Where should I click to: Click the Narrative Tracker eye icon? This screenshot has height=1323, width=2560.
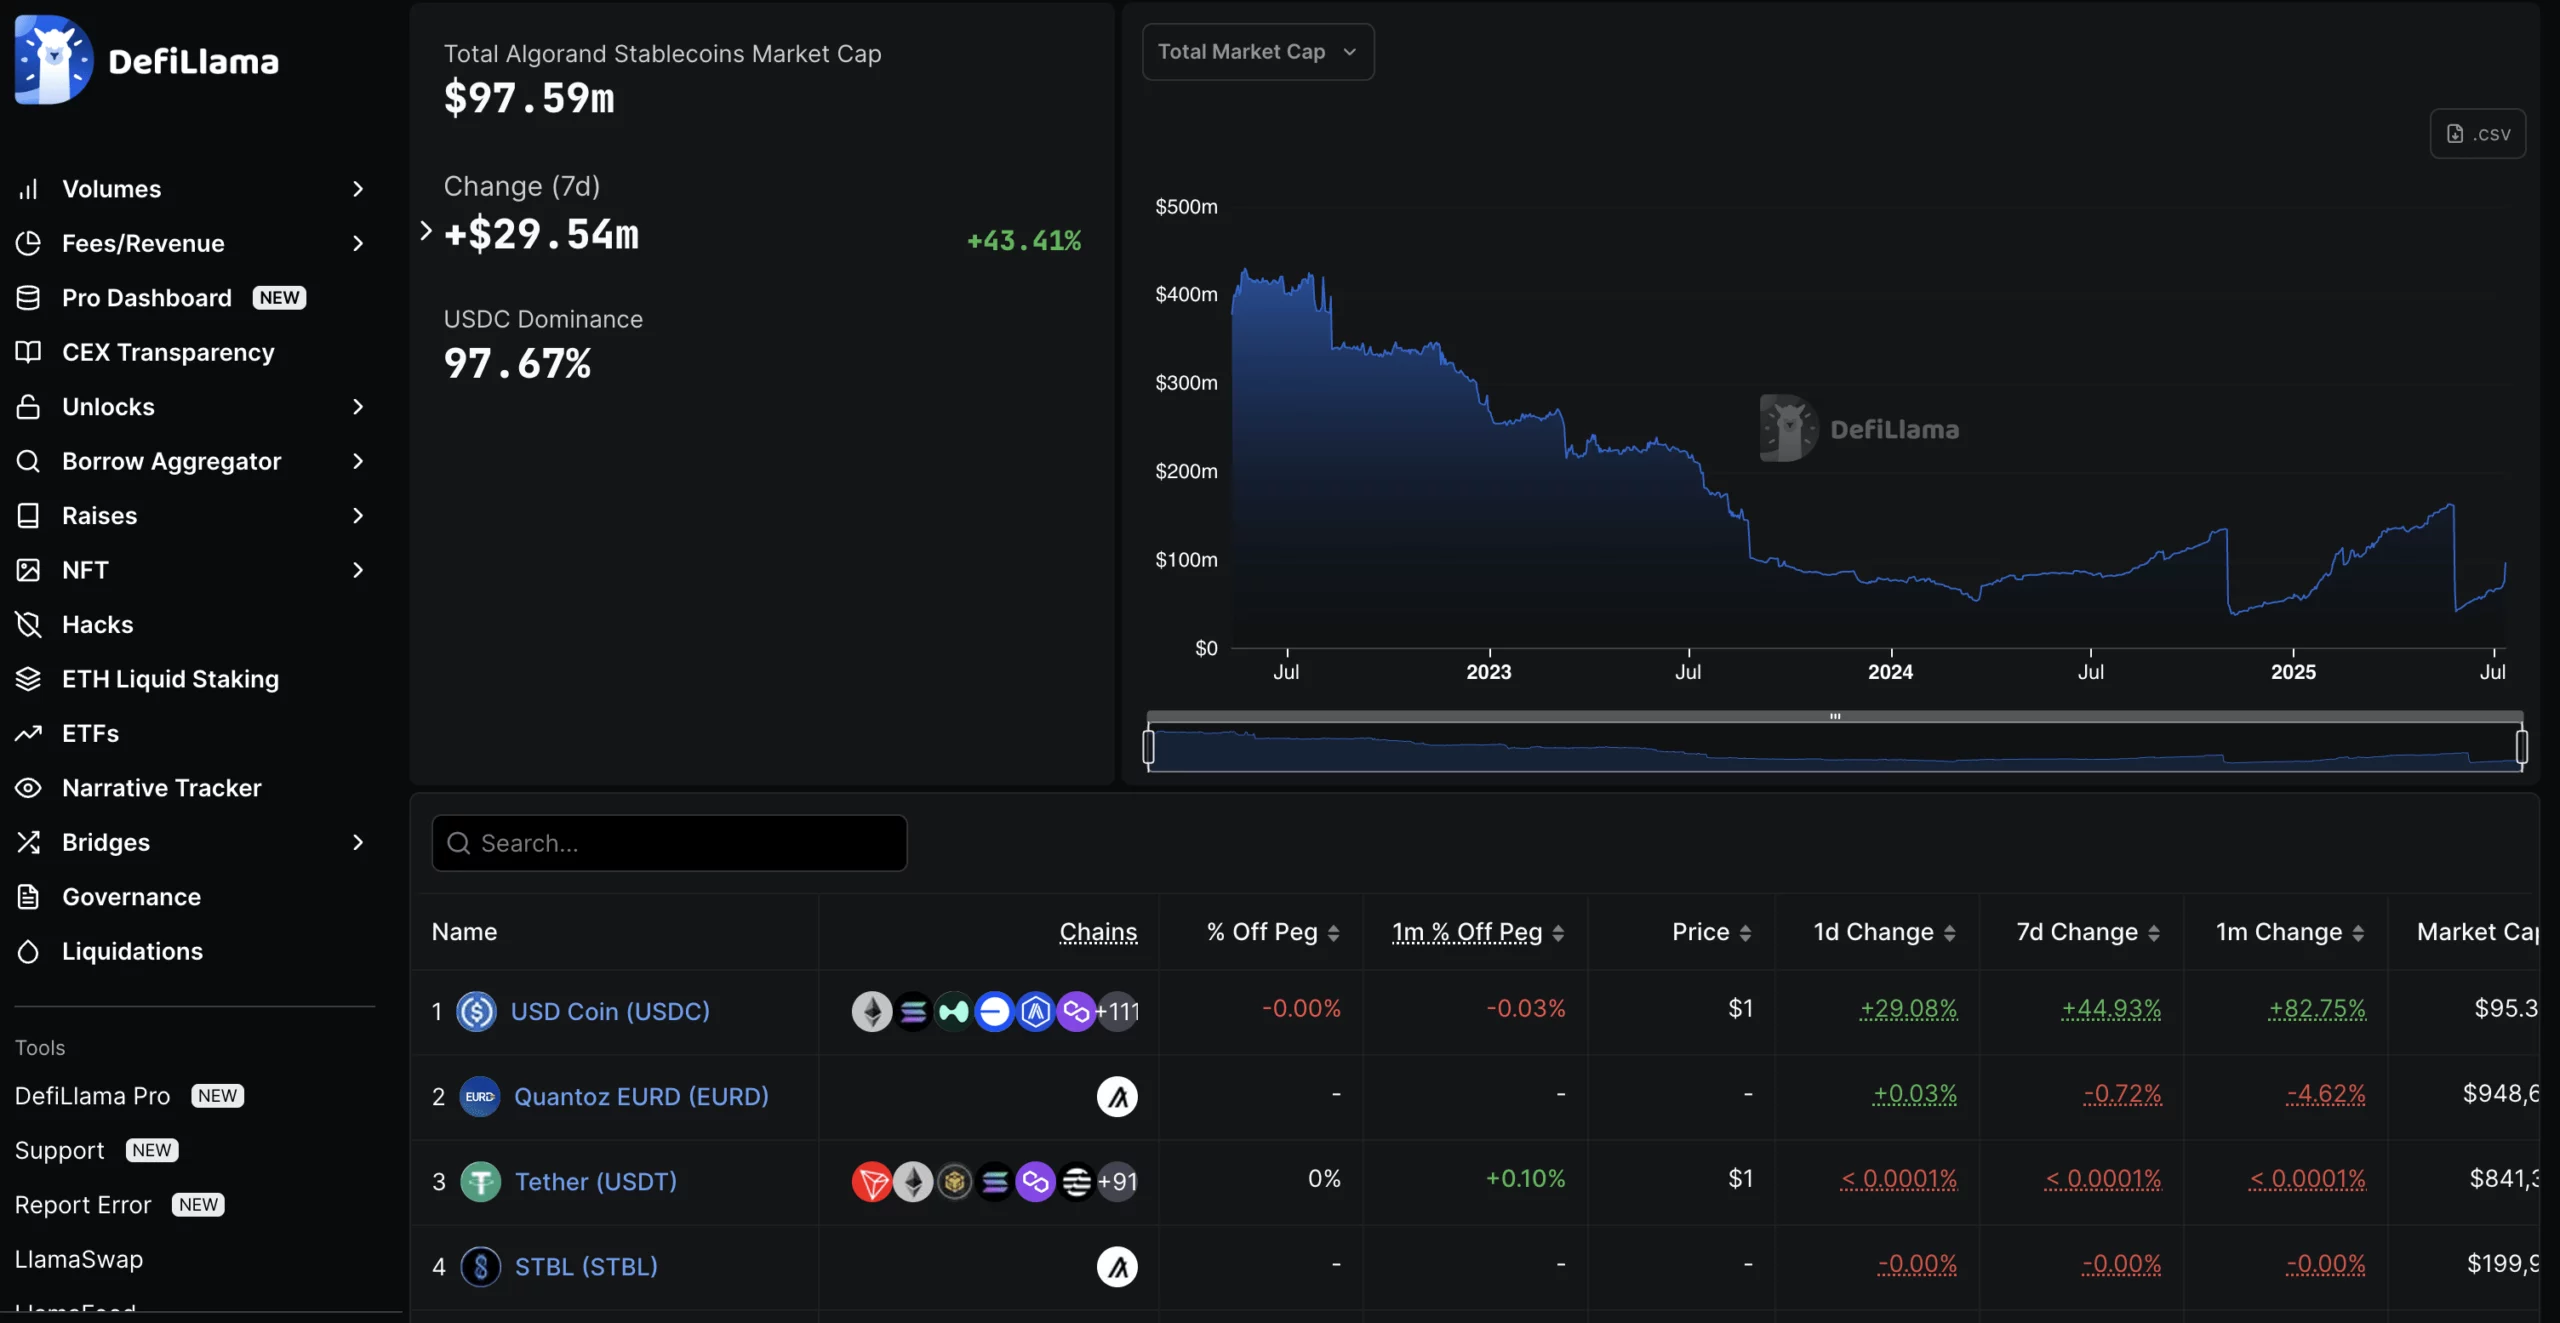point(28,788)
